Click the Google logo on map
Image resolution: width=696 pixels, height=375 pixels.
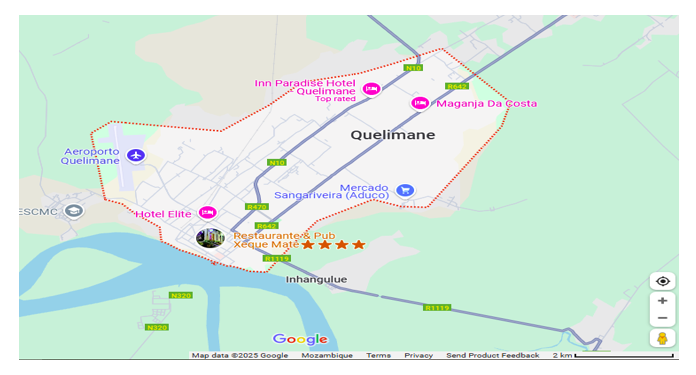300,339
